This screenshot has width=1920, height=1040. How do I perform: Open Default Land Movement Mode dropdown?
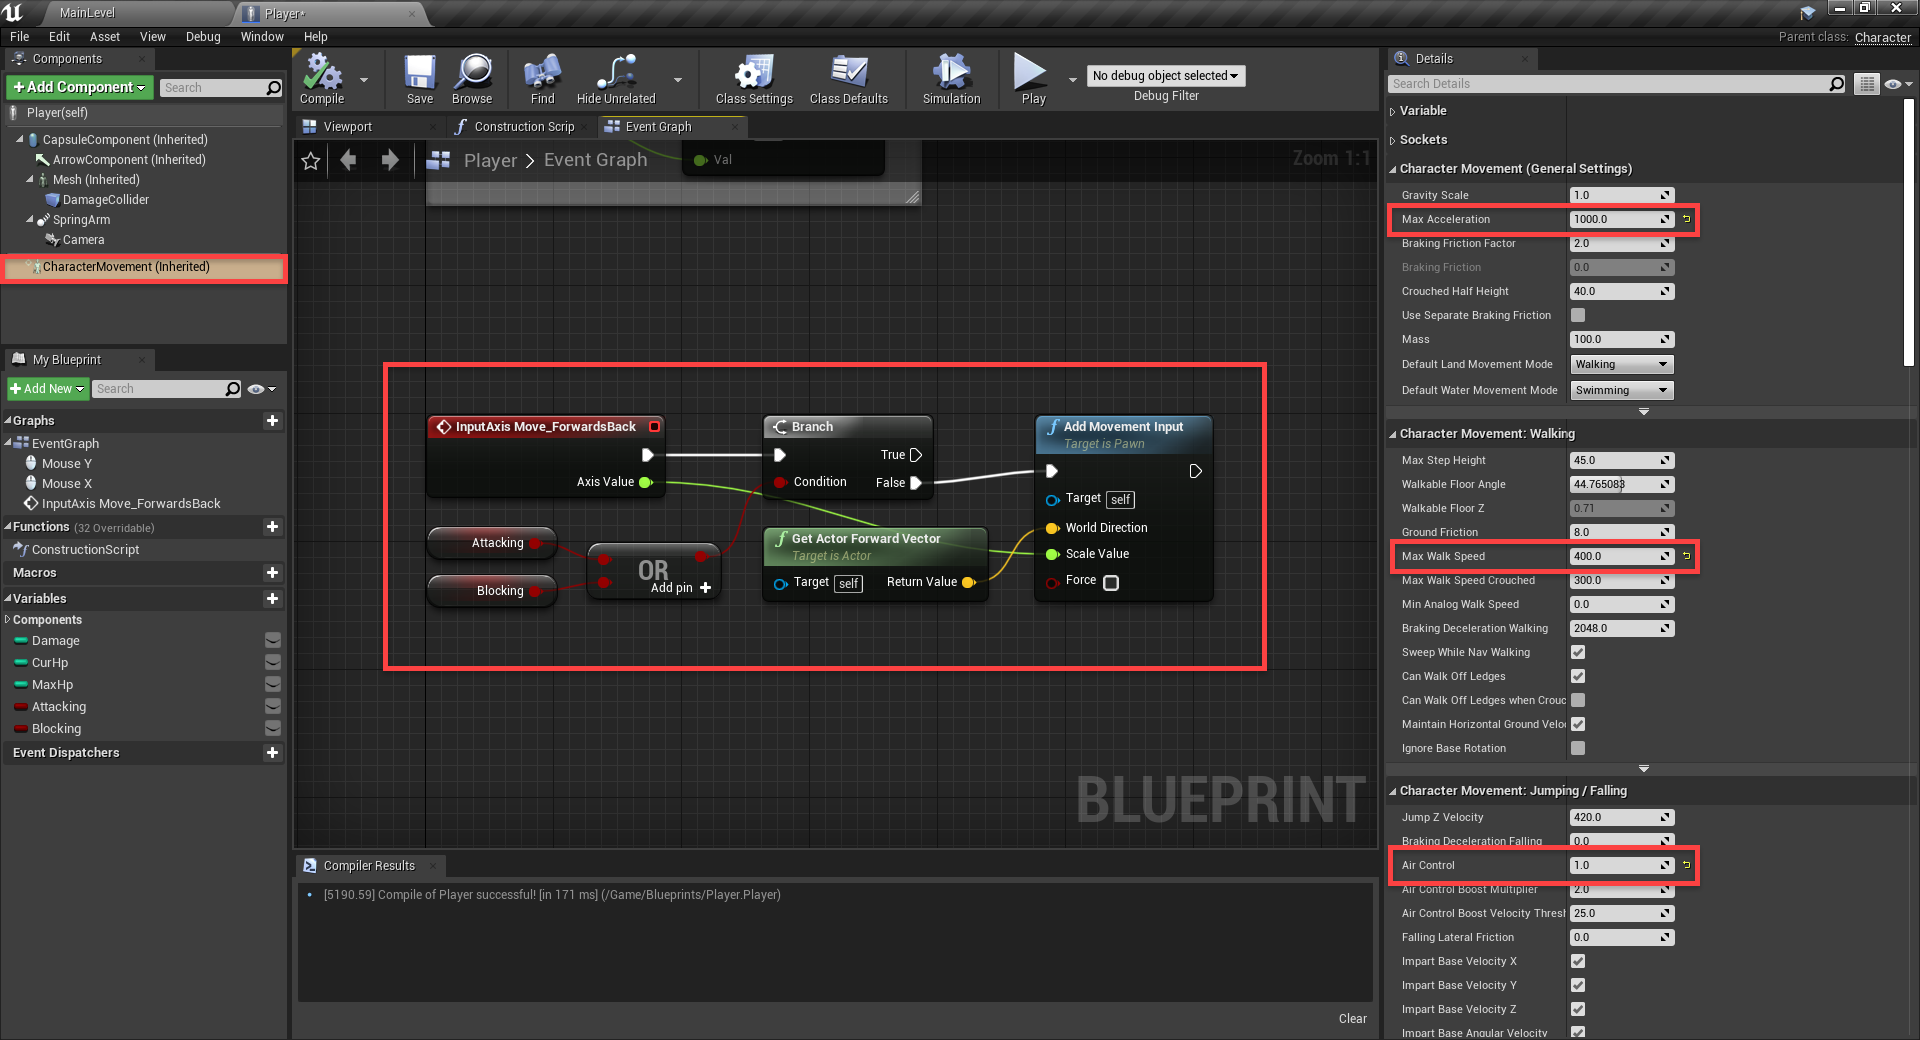[x=1622, y=364]
